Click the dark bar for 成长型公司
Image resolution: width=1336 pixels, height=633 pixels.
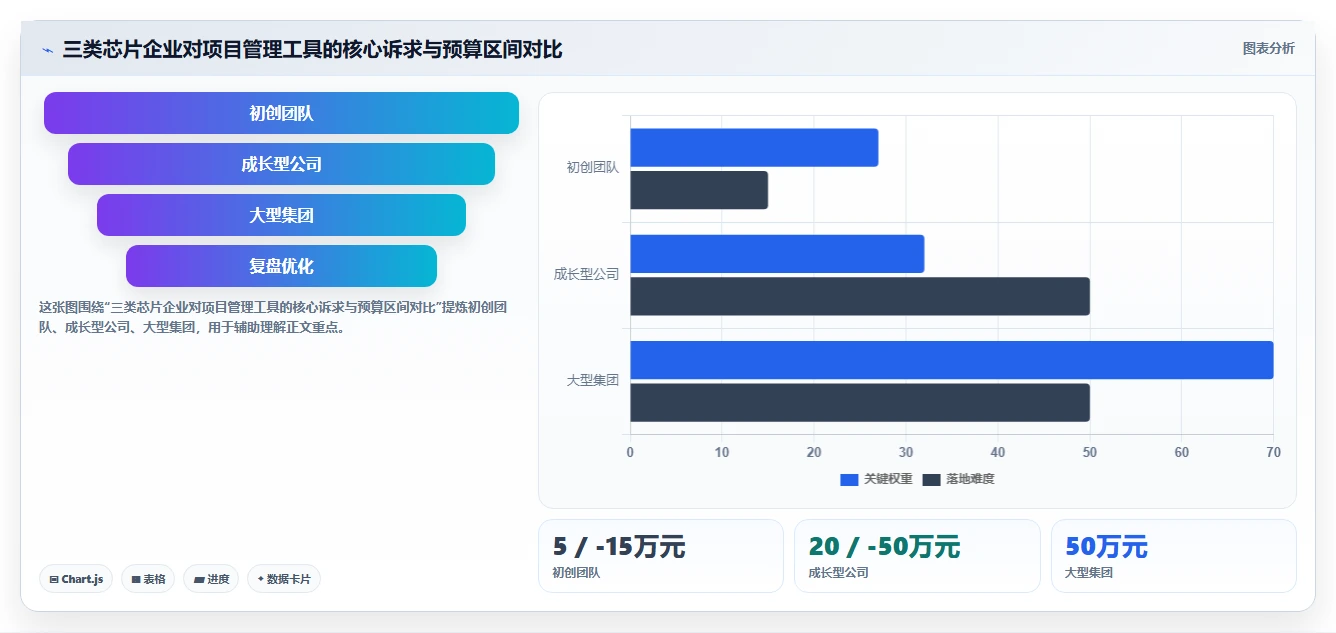[860, 296]
